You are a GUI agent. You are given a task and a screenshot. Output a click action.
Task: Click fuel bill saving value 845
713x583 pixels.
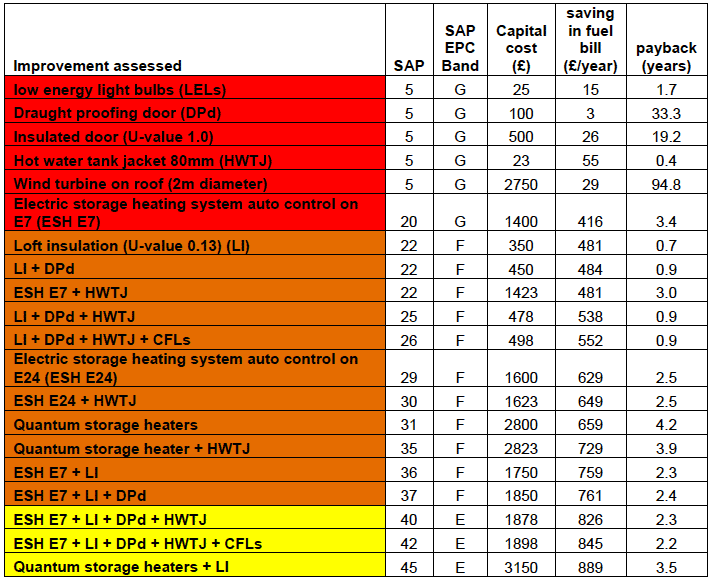click(590, 544)
